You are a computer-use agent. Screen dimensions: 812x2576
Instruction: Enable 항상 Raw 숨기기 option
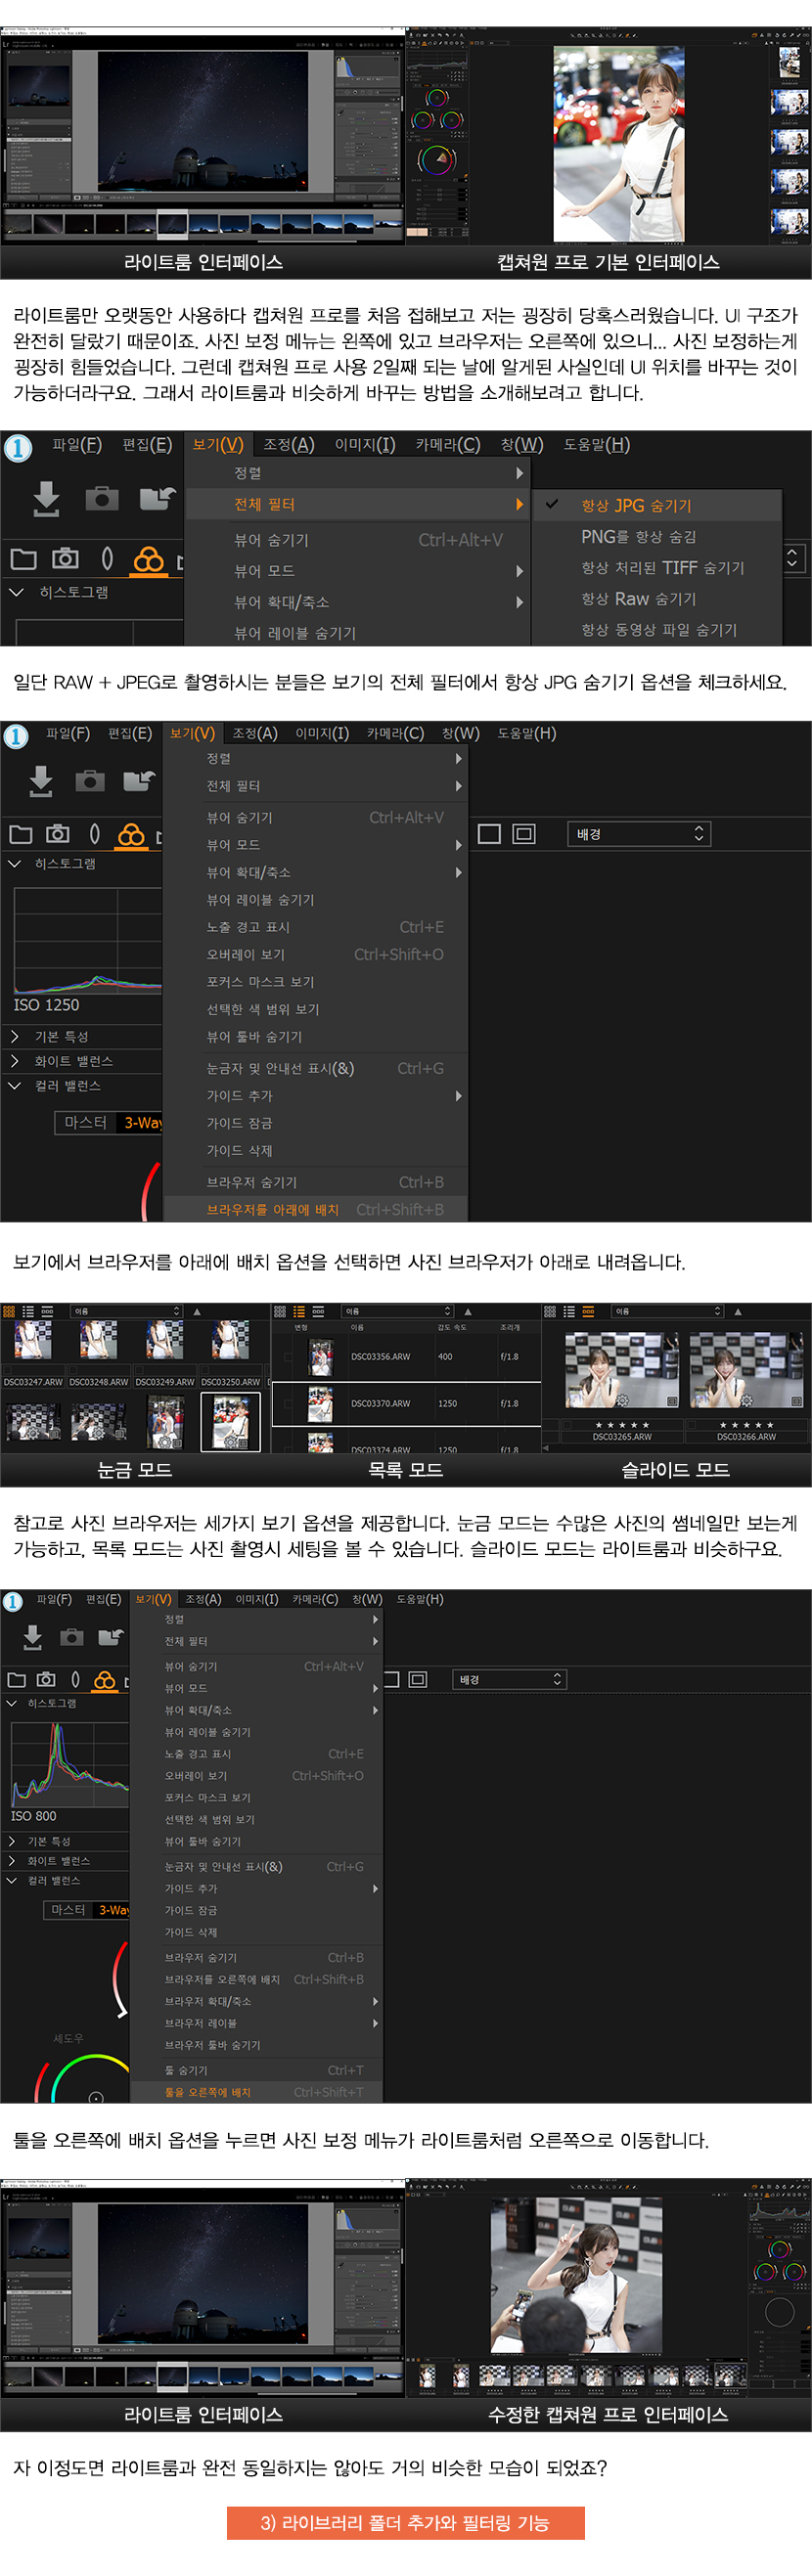pyautogui.click(x=657, y=598)
